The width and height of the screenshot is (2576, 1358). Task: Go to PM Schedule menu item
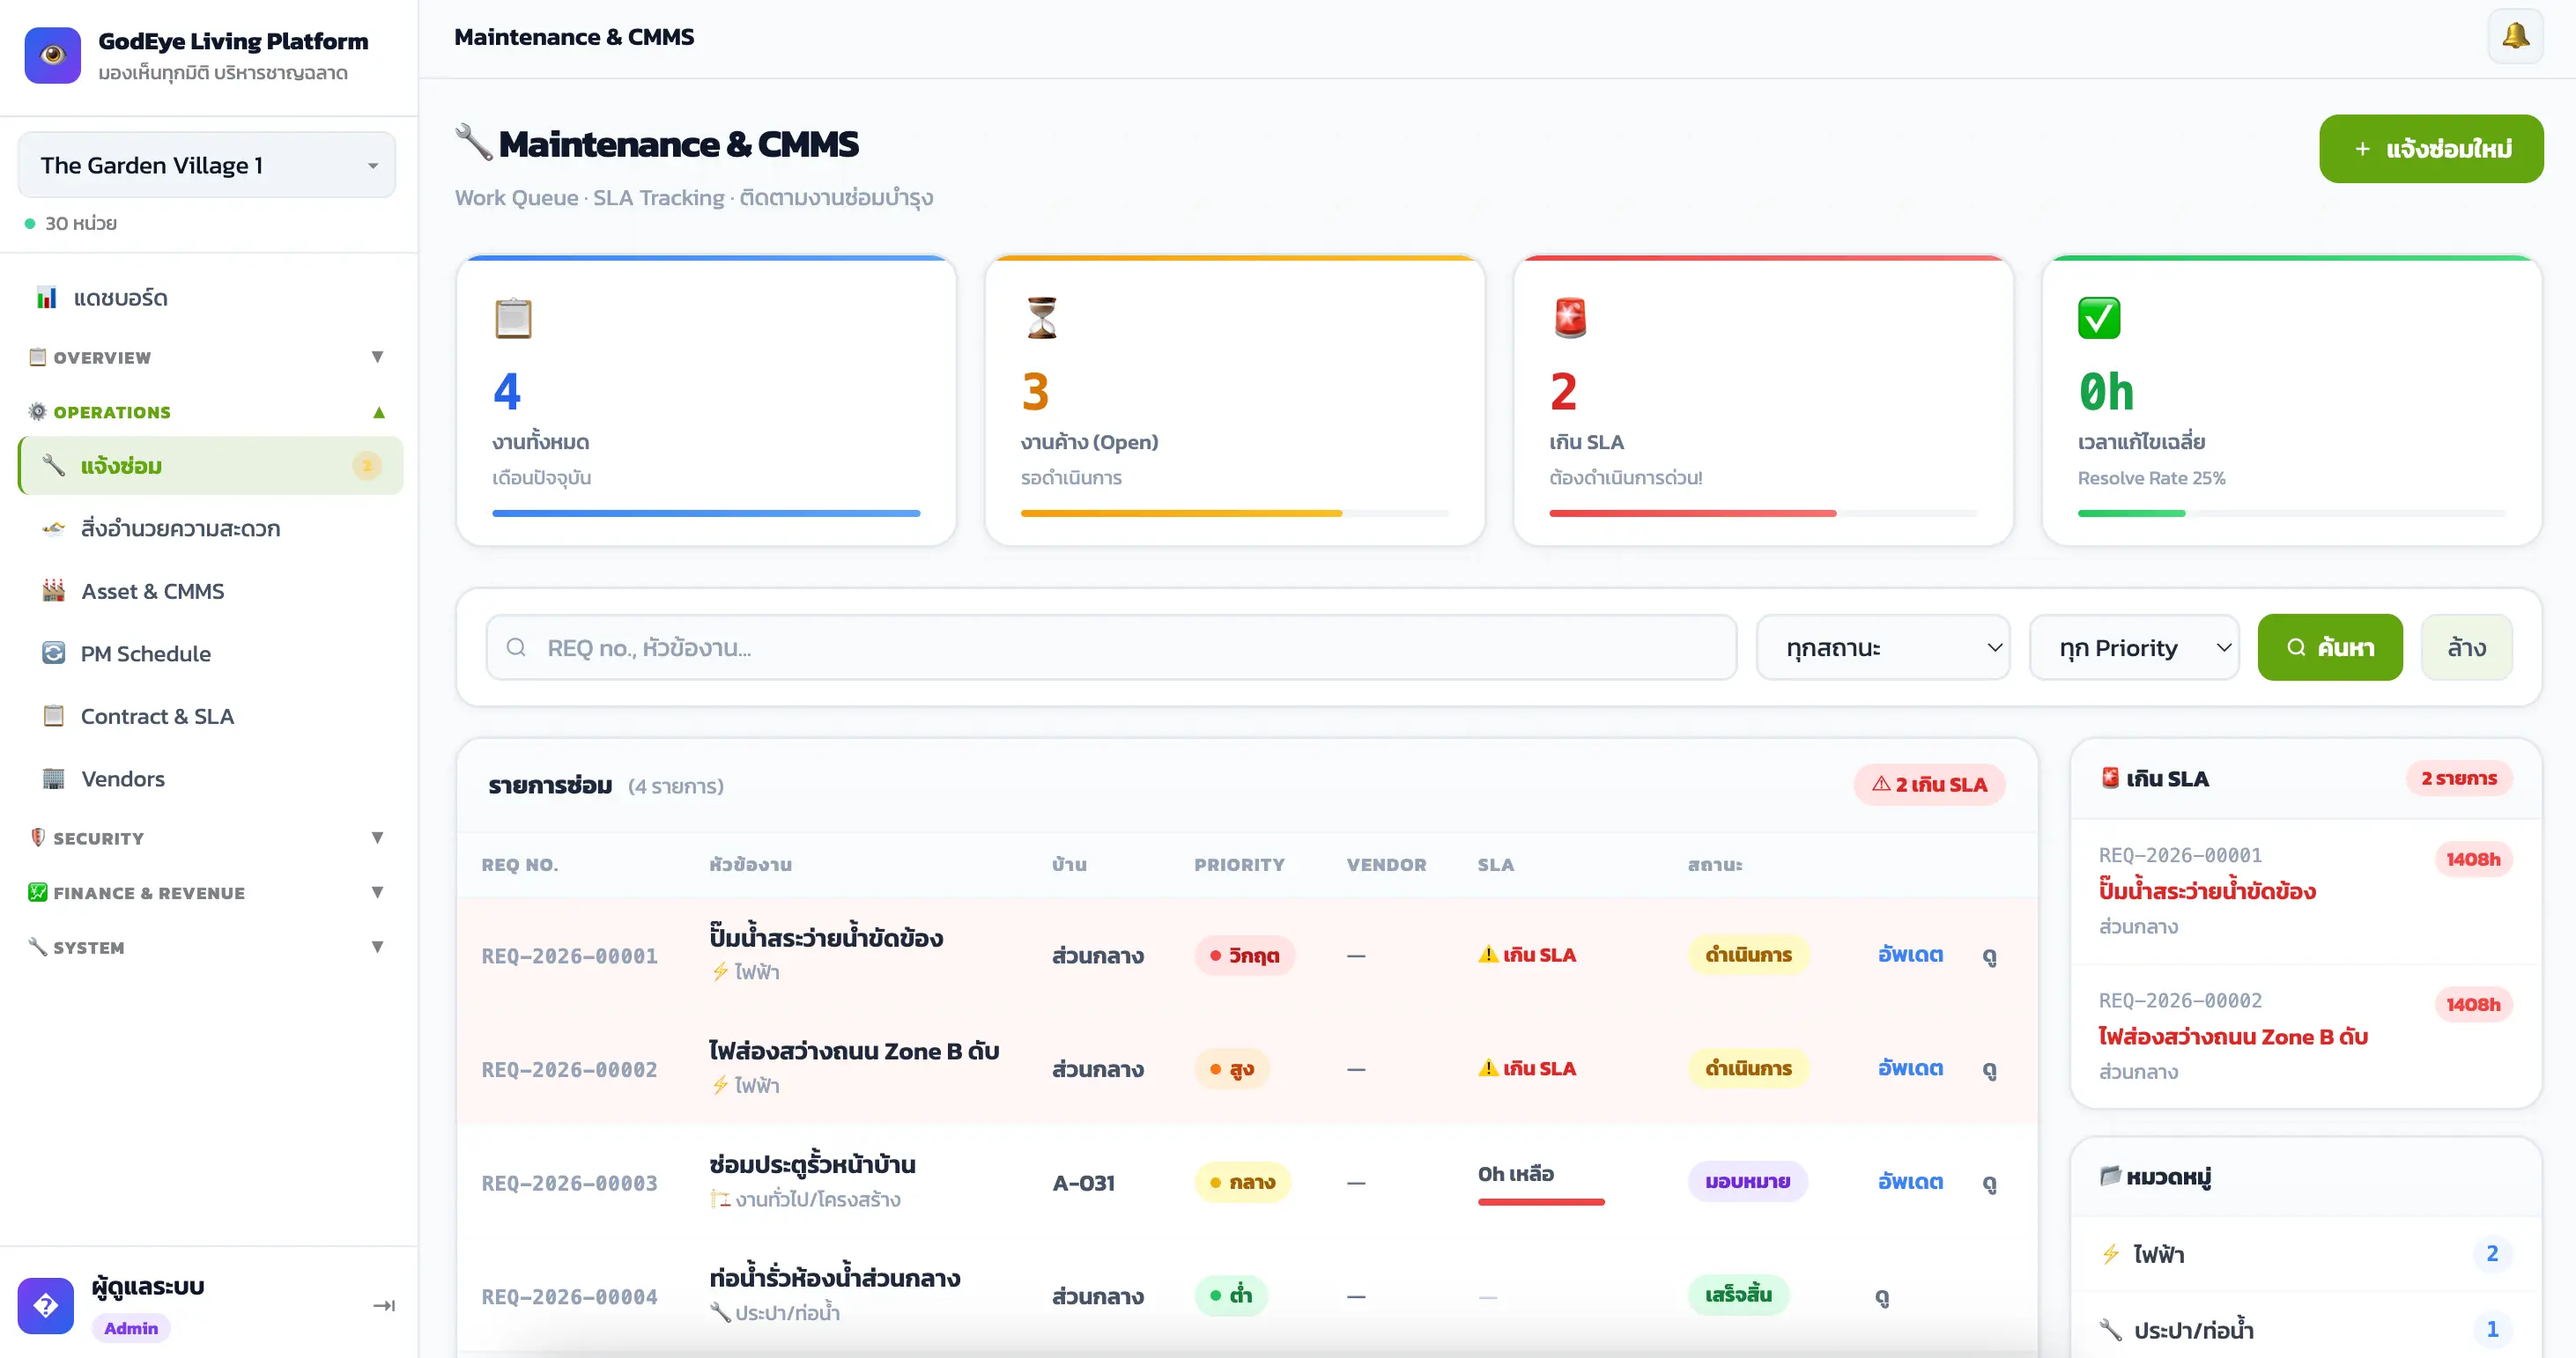click(210, 653)
